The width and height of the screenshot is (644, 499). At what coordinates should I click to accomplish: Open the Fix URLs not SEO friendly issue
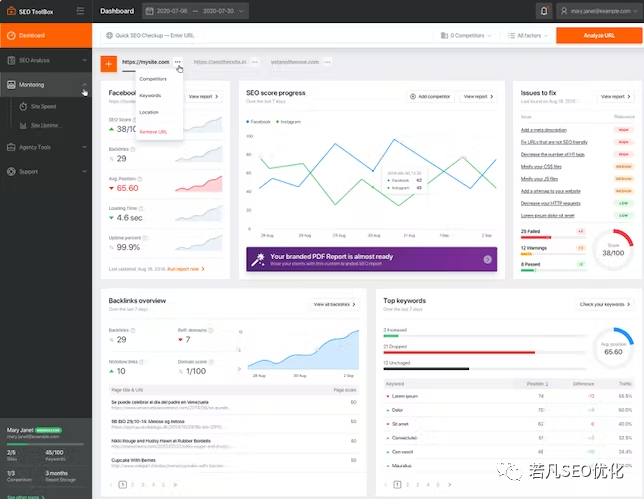(554, 142)
